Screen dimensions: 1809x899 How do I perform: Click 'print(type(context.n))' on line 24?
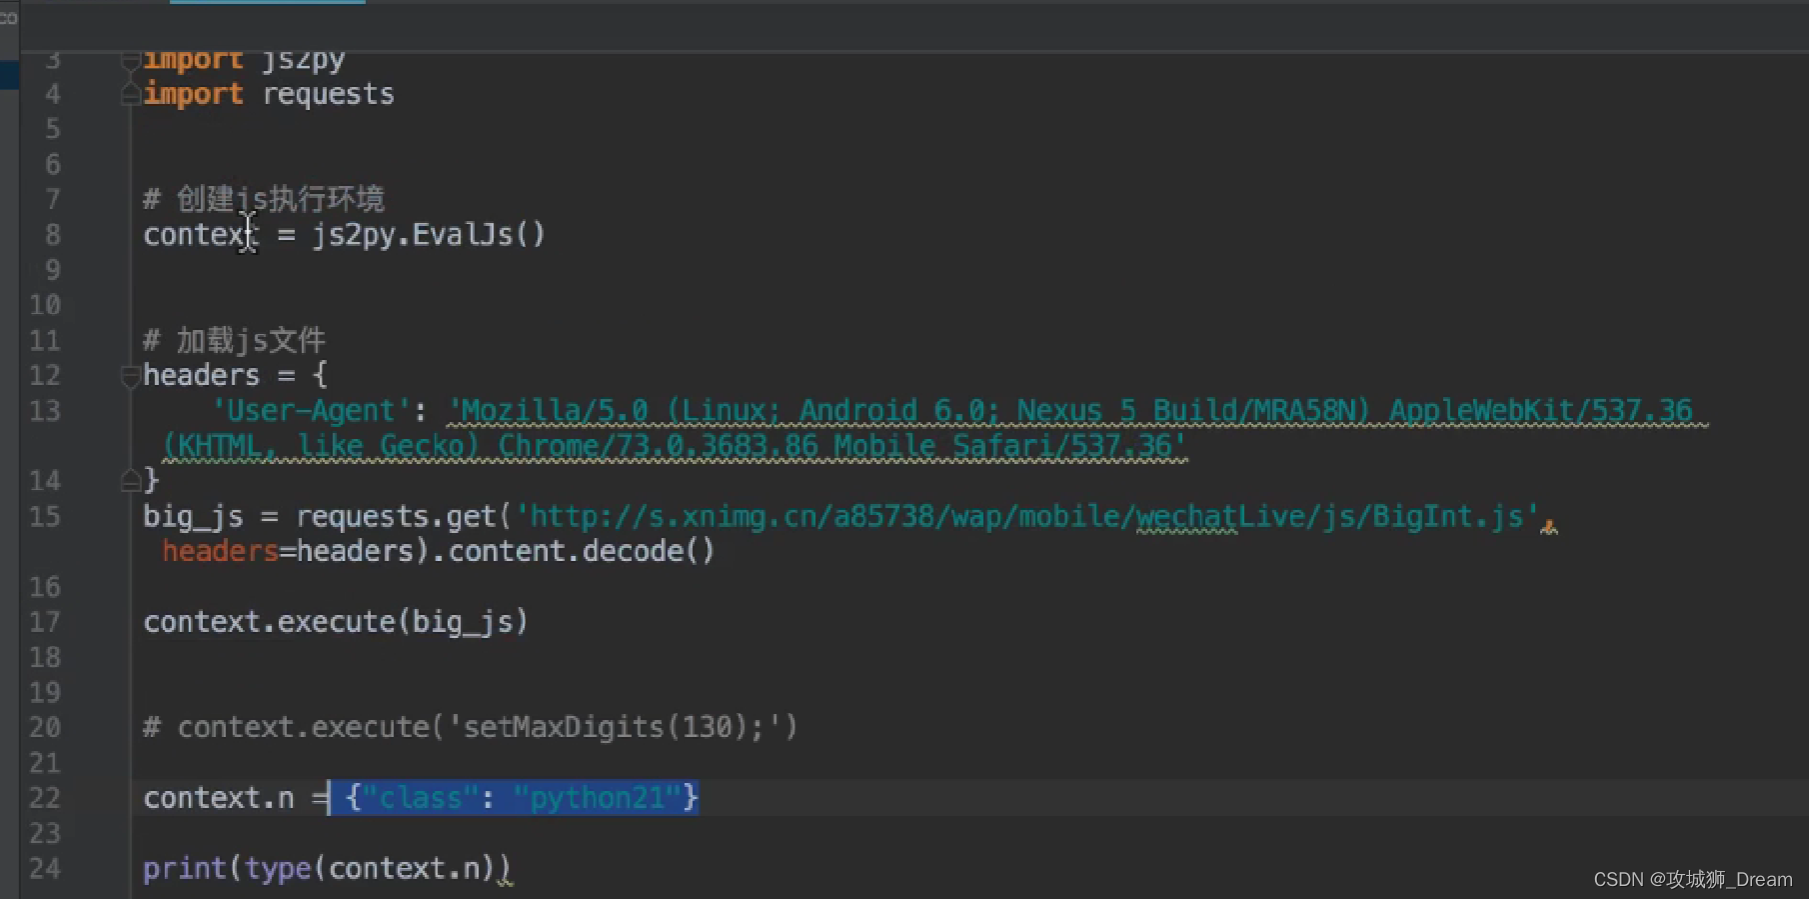[x=326, y=868]
